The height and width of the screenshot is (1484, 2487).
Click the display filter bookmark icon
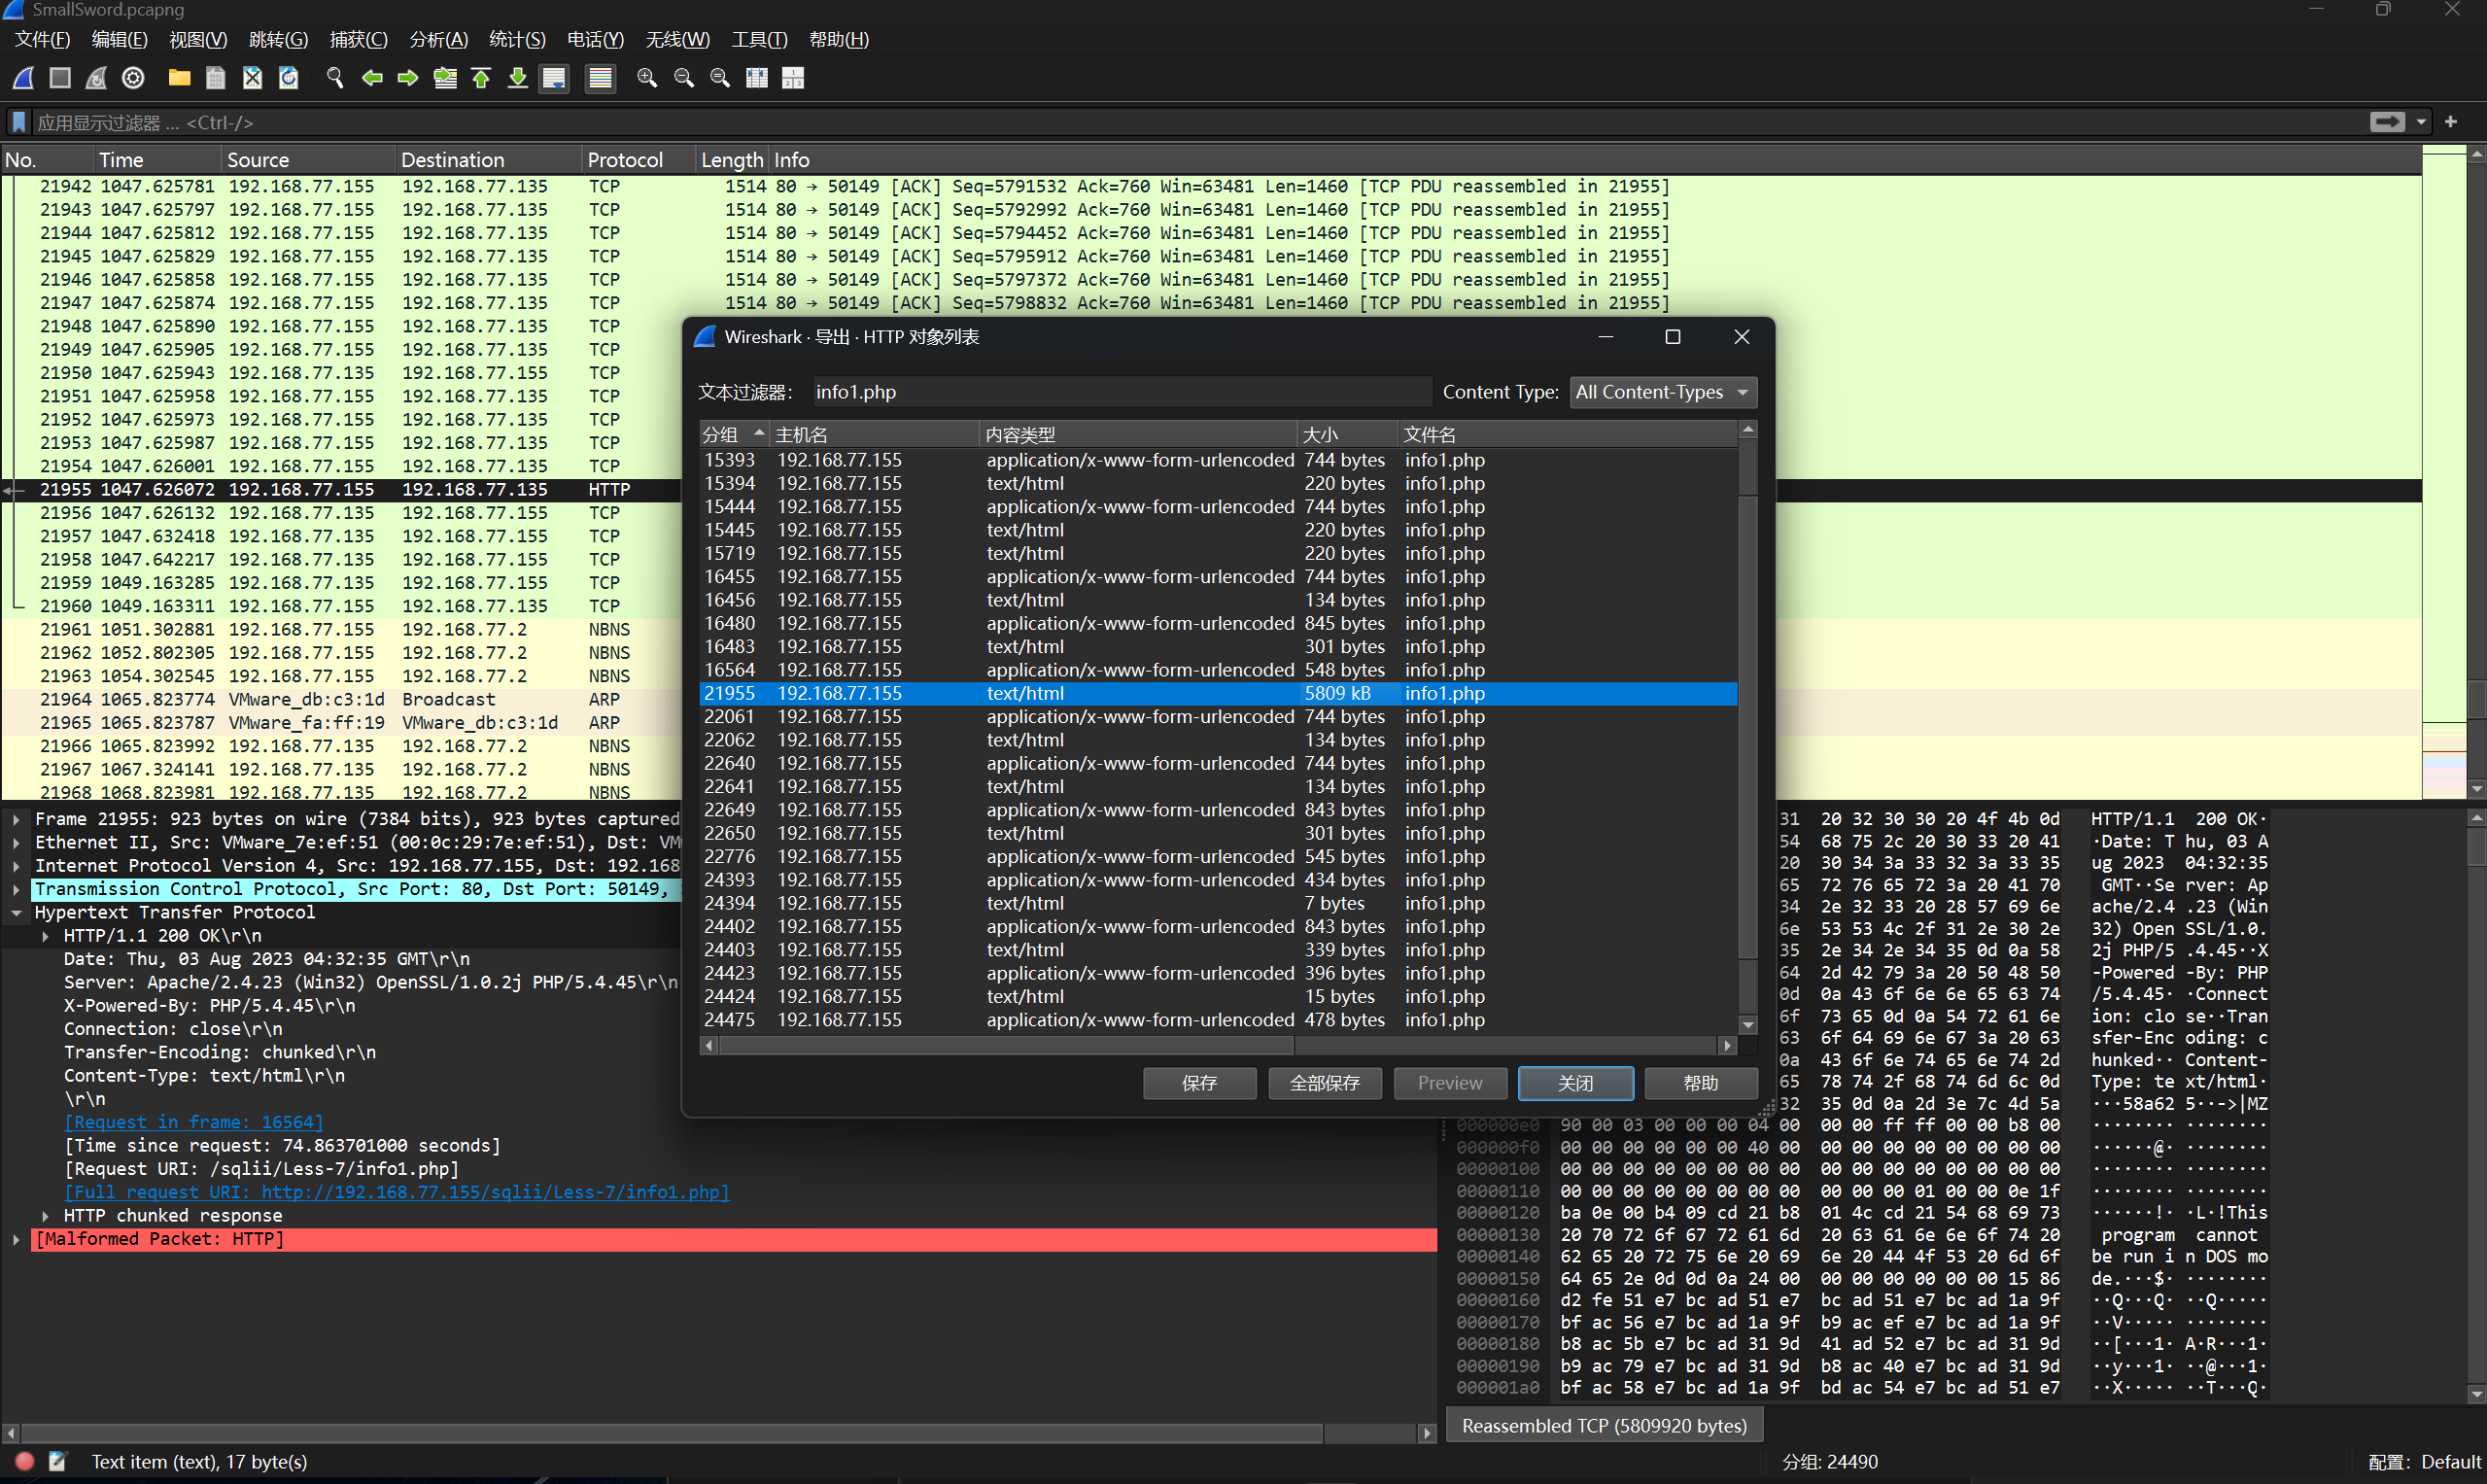pyautogui.click(x=19, y=122)
